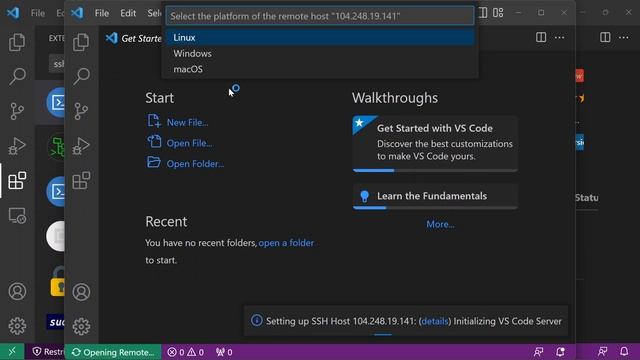Click notifications bell in front window

[x=560, y=351]
